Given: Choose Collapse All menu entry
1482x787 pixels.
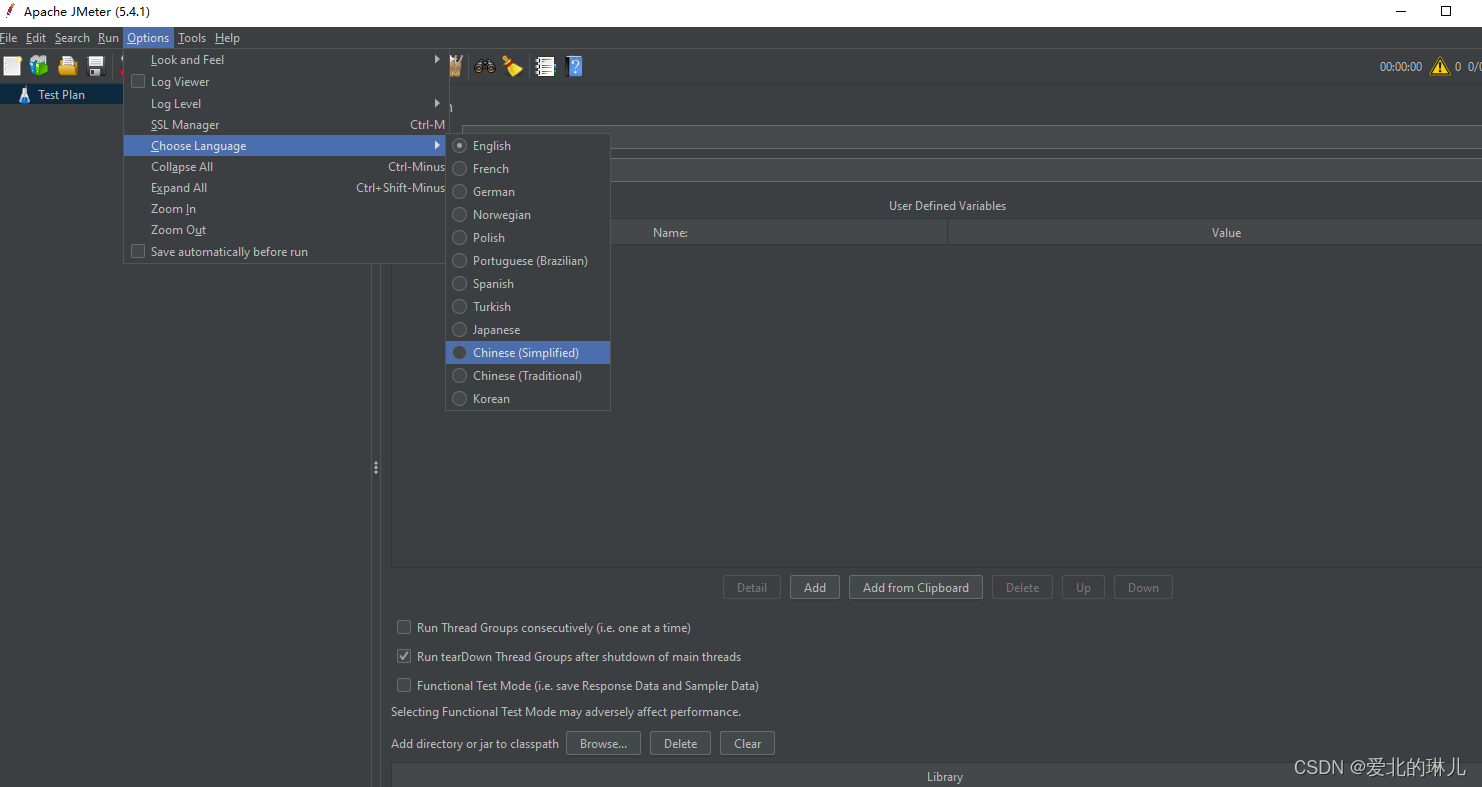Looking at the screenshot, I should [x=286, y=167].
